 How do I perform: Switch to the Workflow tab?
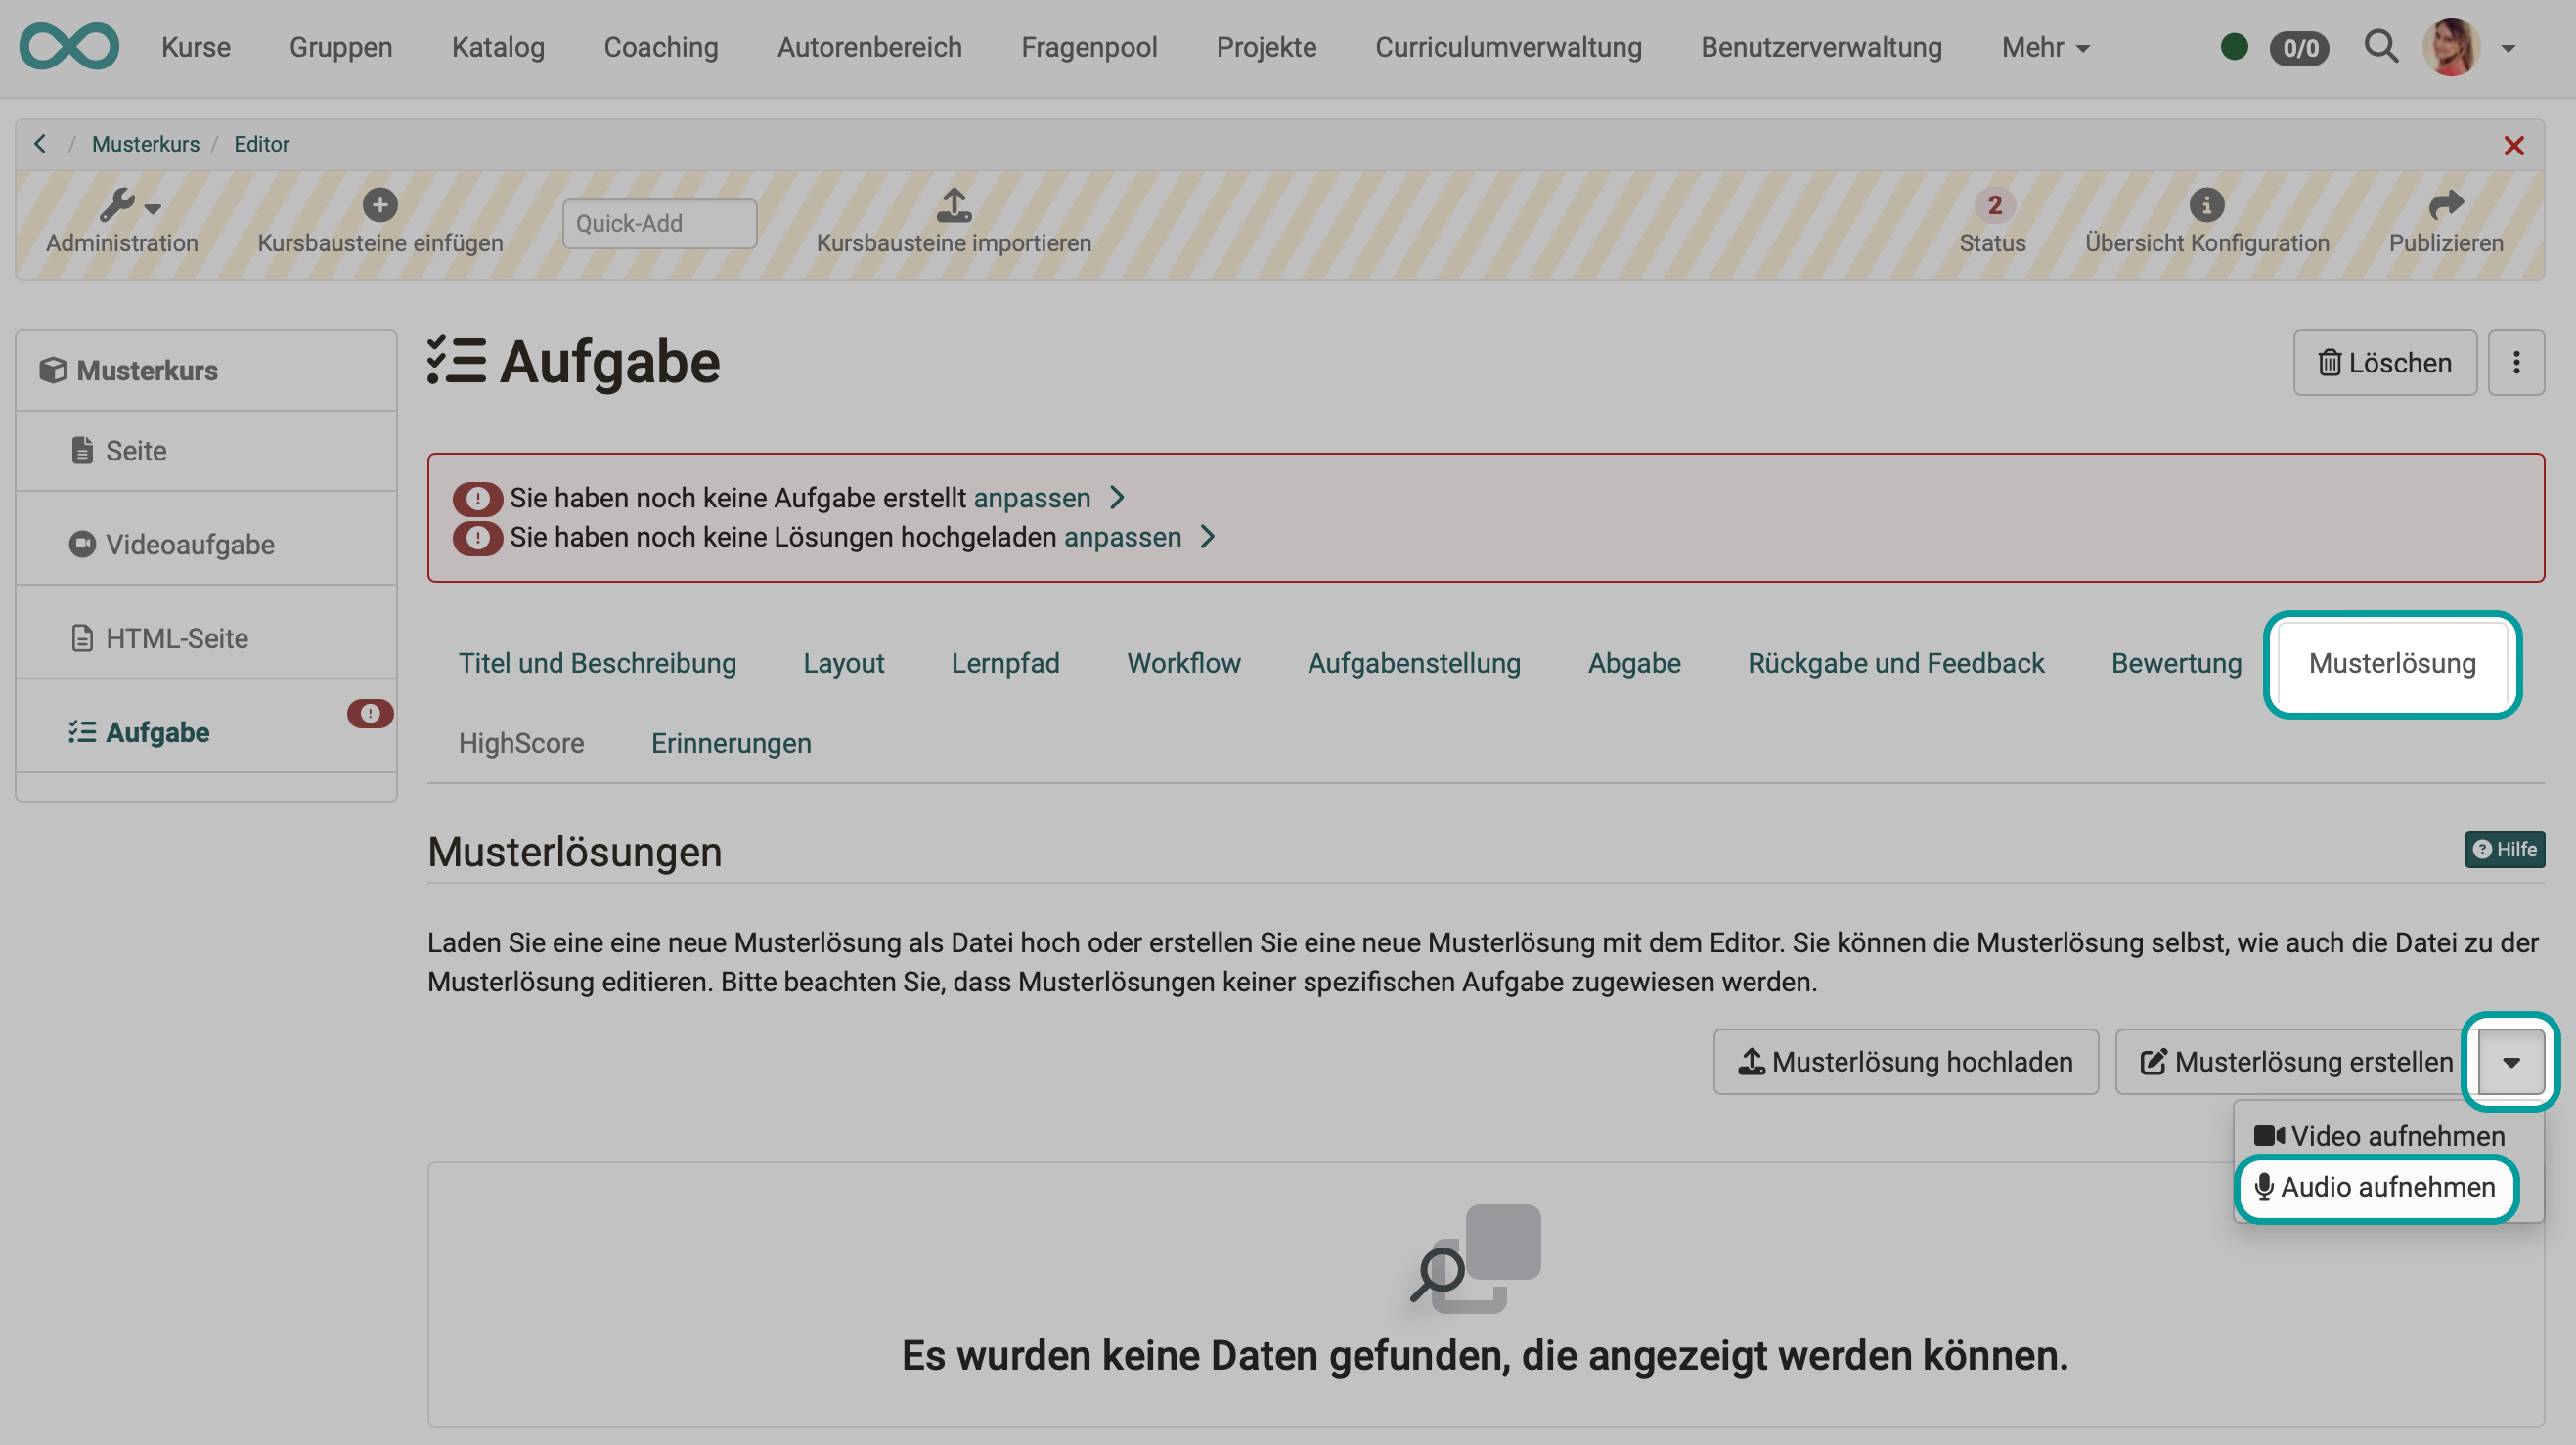pos(1184,662)
